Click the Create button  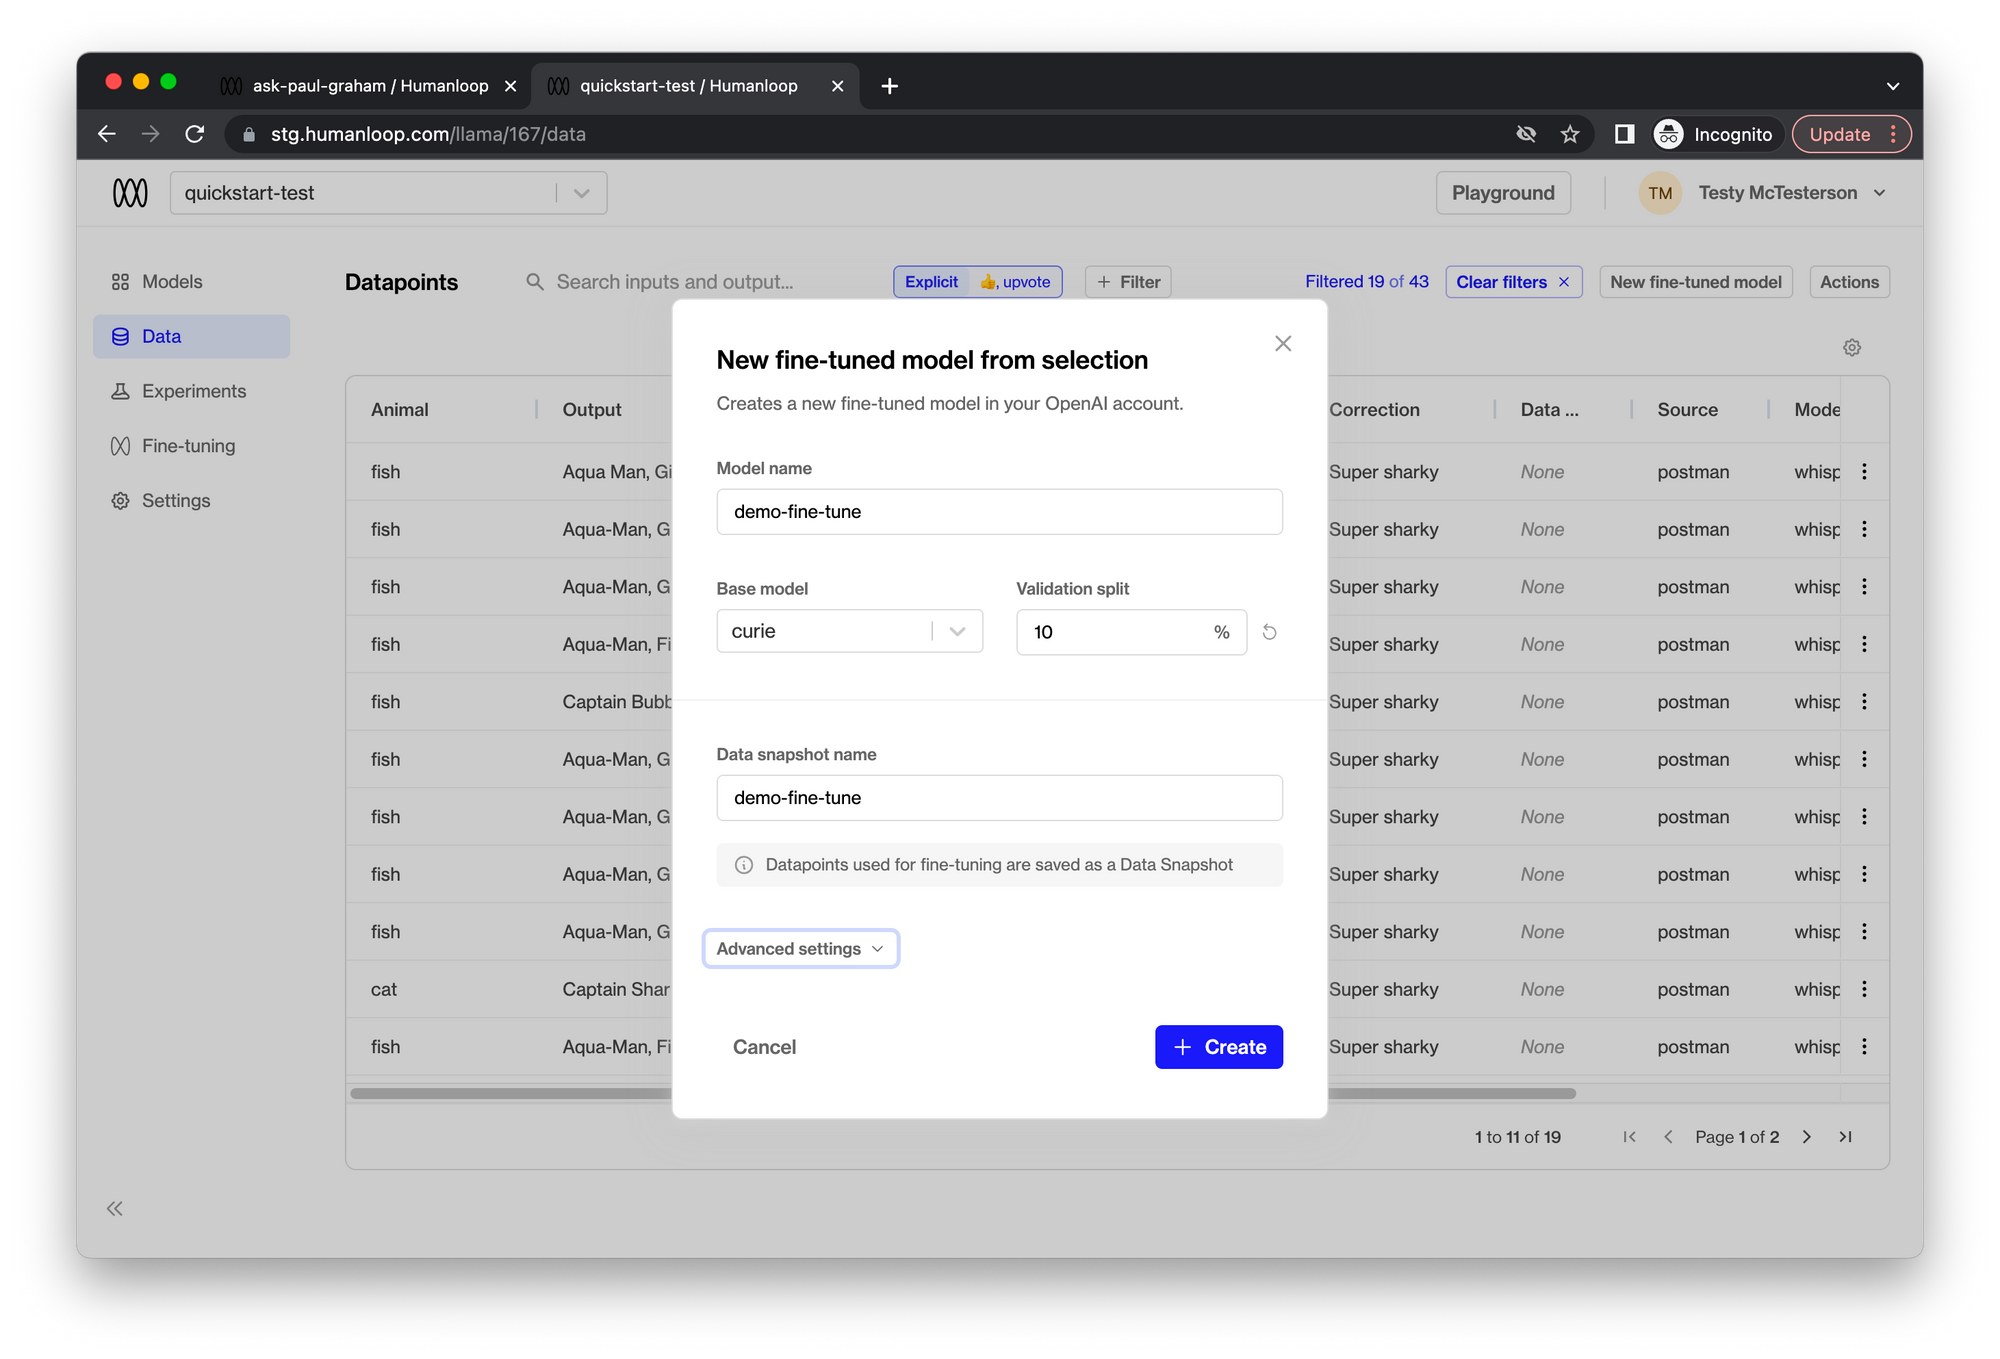1218,1047
